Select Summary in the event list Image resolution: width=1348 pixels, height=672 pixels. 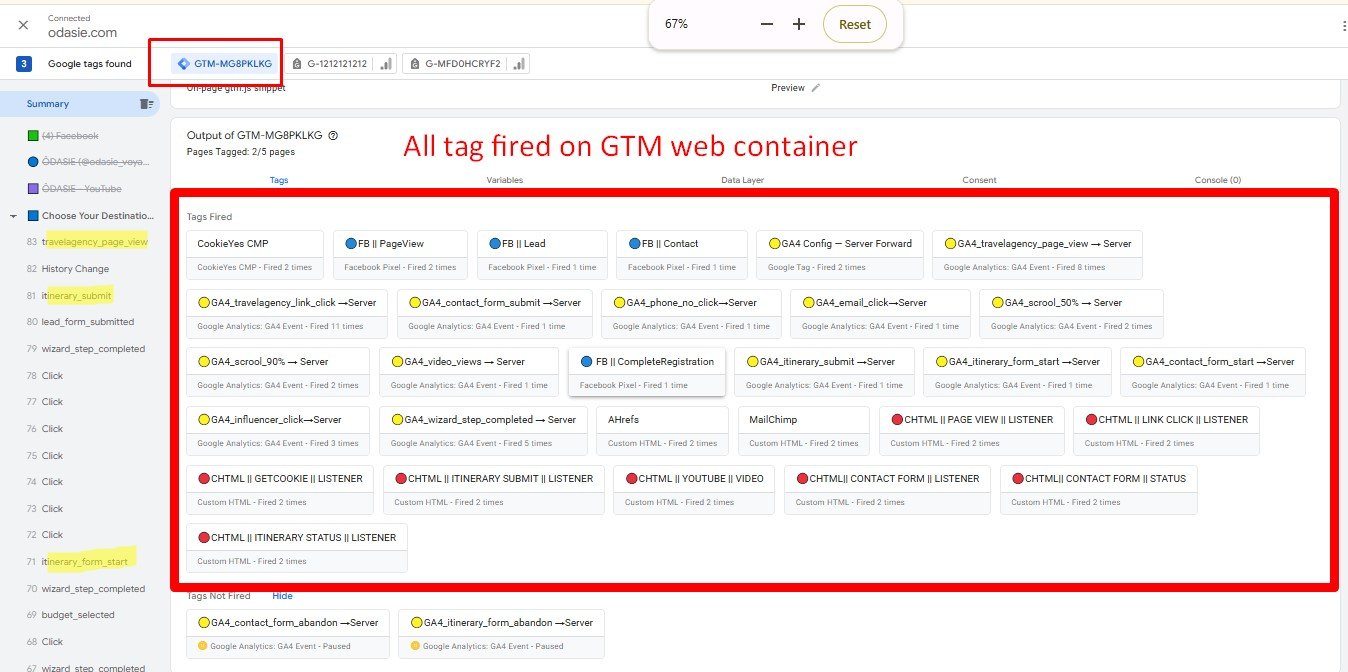pos(48,104)
